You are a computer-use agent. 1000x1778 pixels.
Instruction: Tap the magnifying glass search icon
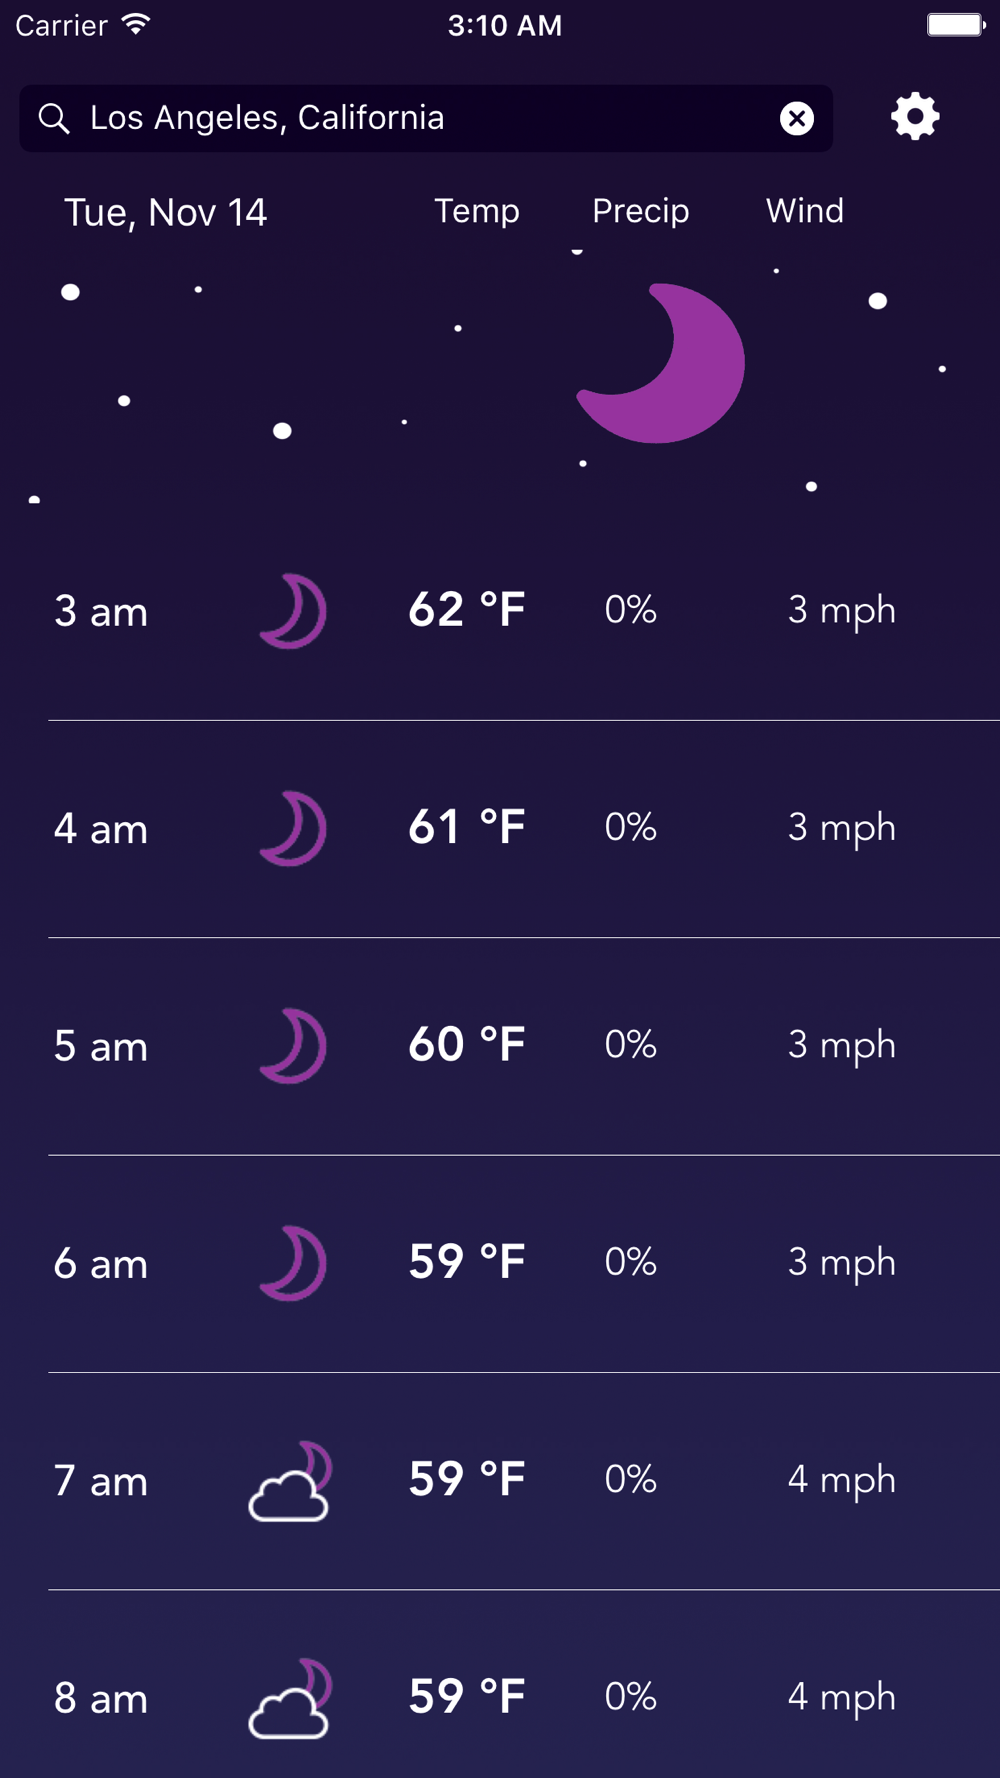click(54, 119)
